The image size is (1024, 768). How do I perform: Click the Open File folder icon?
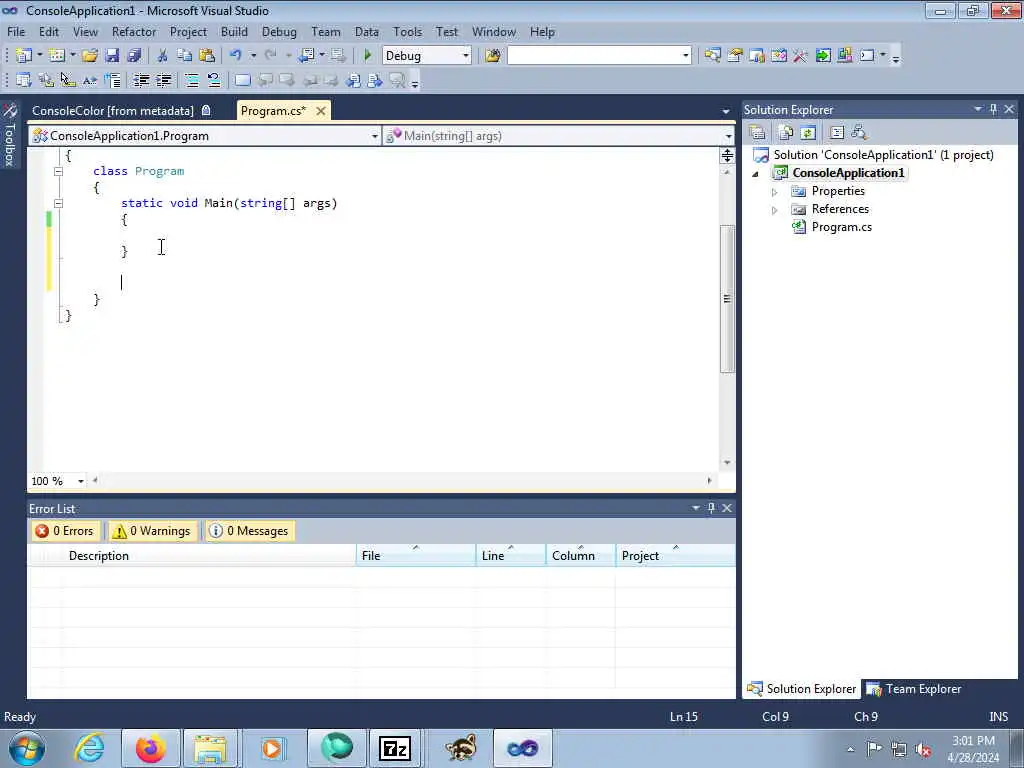(89, 56)
